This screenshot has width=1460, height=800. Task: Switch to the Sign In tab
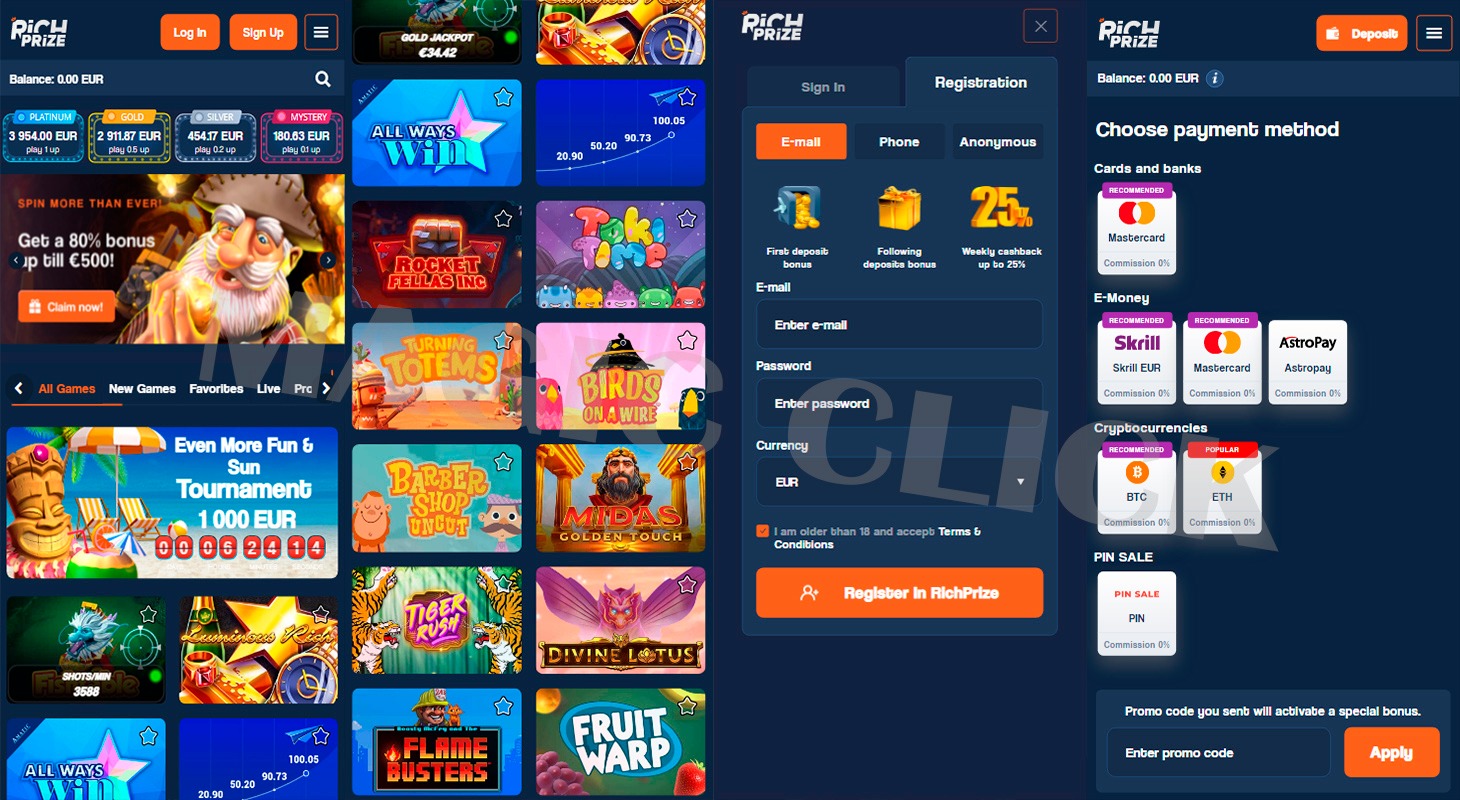[823, 87]
